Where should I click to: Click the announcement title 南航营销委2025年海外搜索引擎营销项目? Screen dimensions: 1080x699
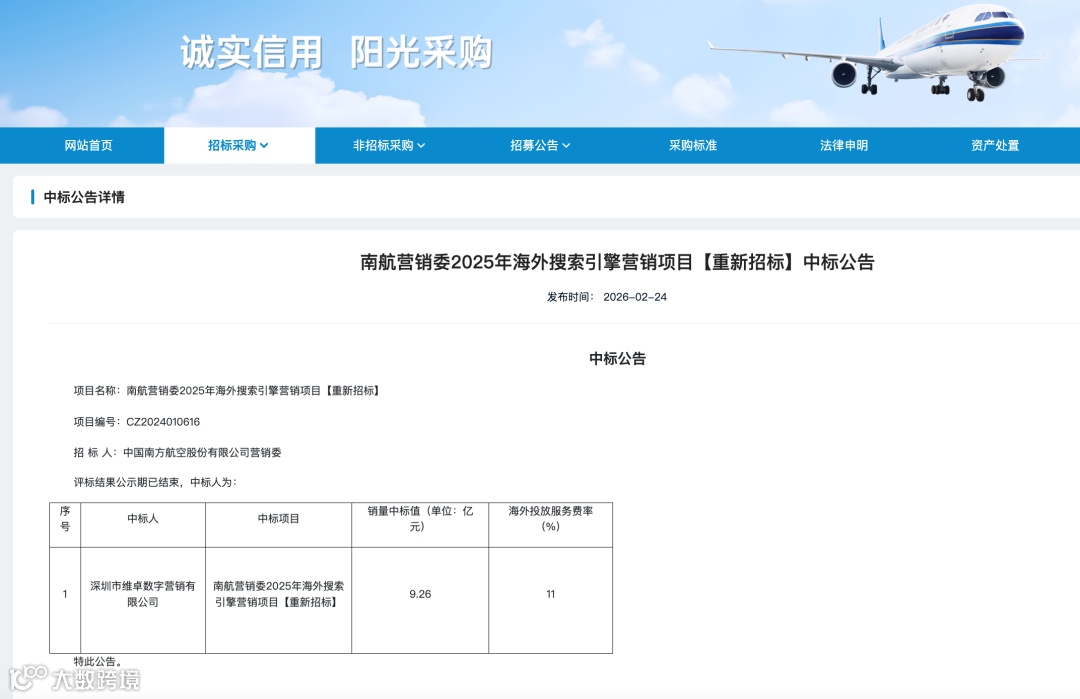[617, 262]
